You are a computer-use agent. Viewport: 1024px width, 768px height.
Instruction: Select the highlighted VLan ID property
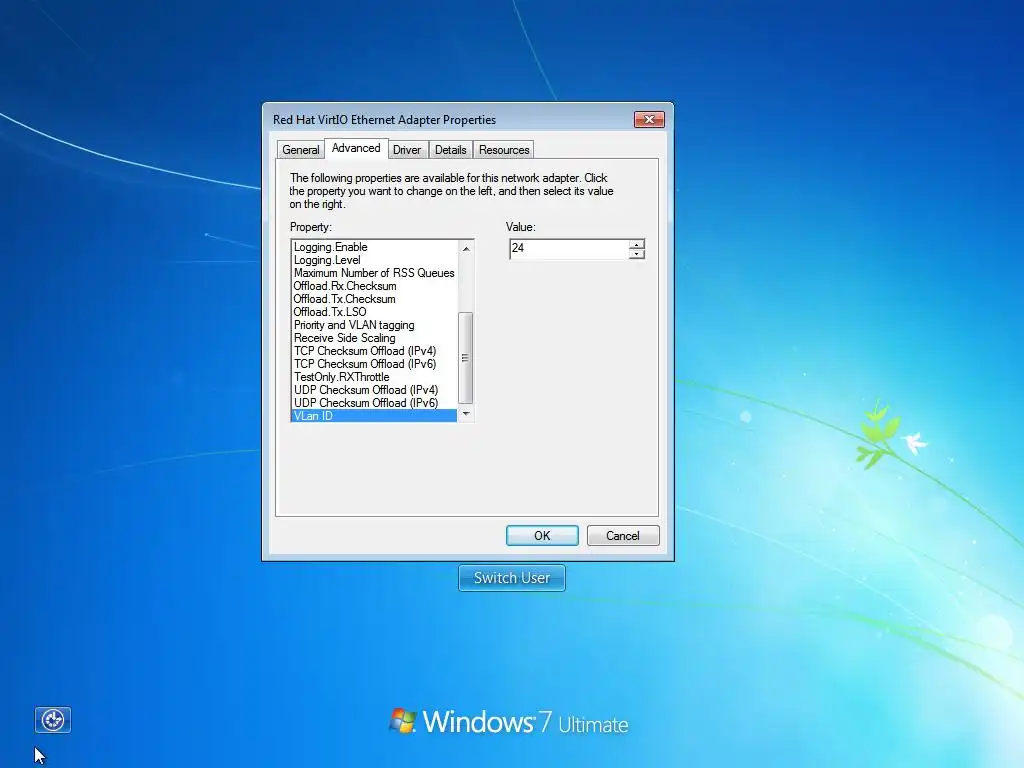[374, 416]
